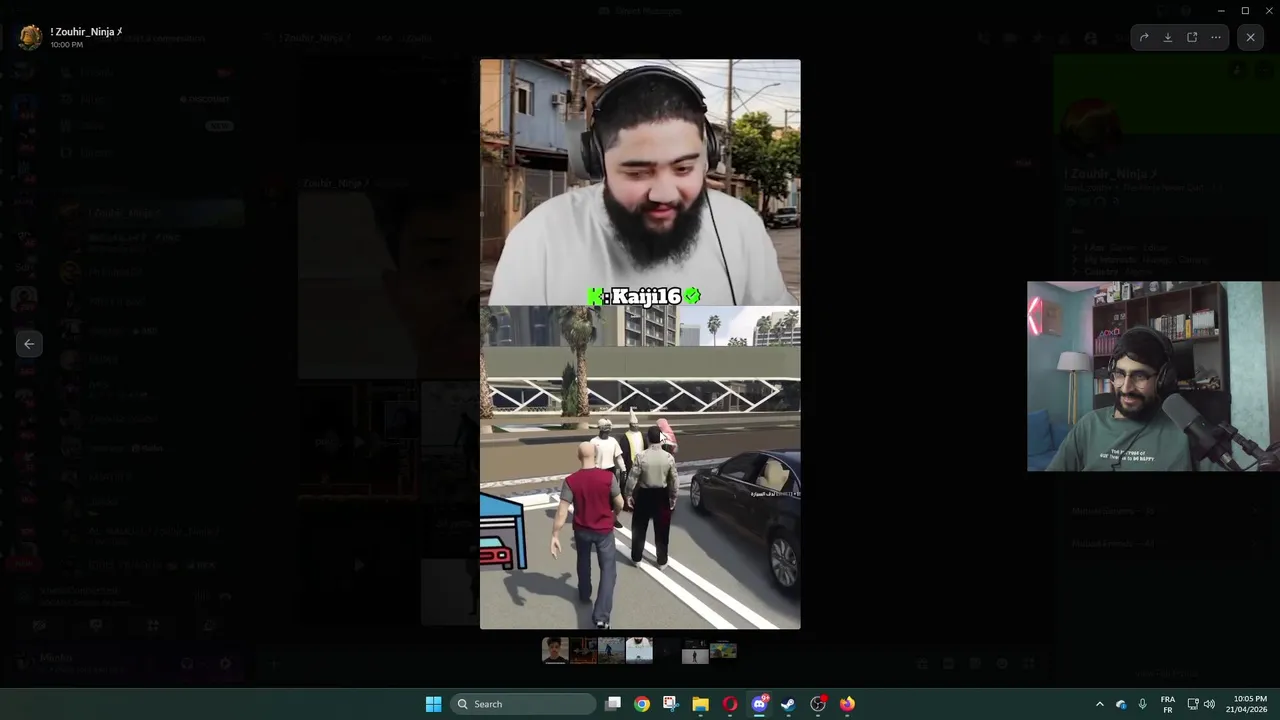Image resolution: width=1280 pixels, height=720 pixels.
Task: Forward the media with the arrow icon
Action: [1144, 37]
